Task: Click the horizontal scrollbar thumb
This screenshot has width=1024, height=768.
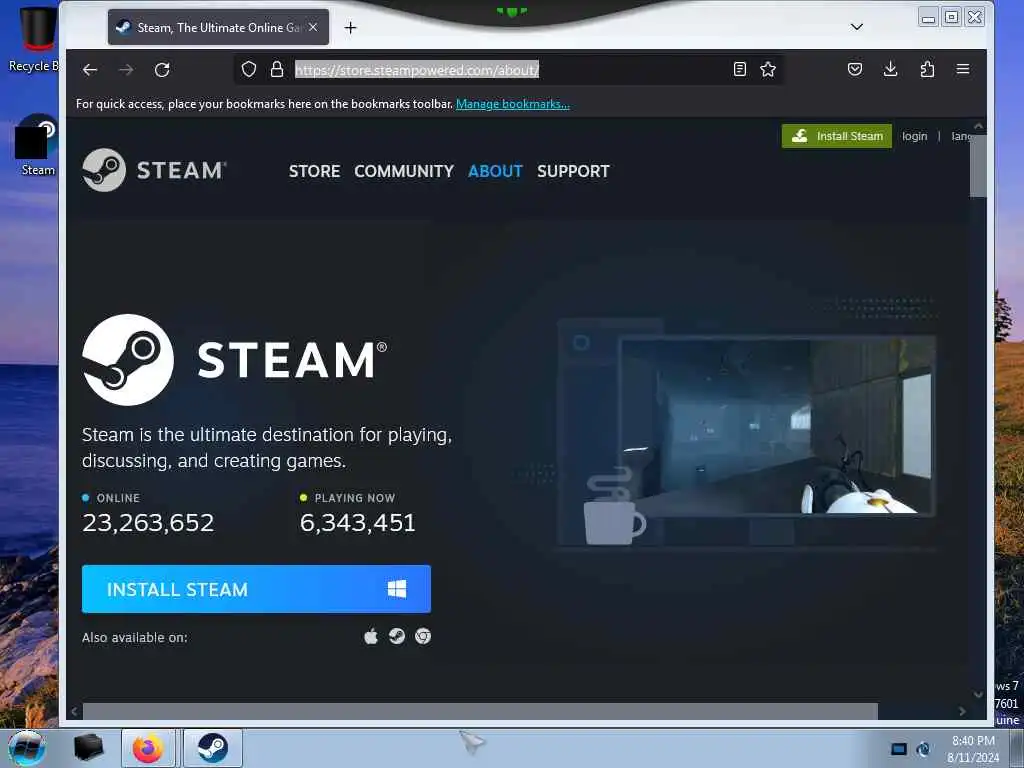Action: [480, 711]
